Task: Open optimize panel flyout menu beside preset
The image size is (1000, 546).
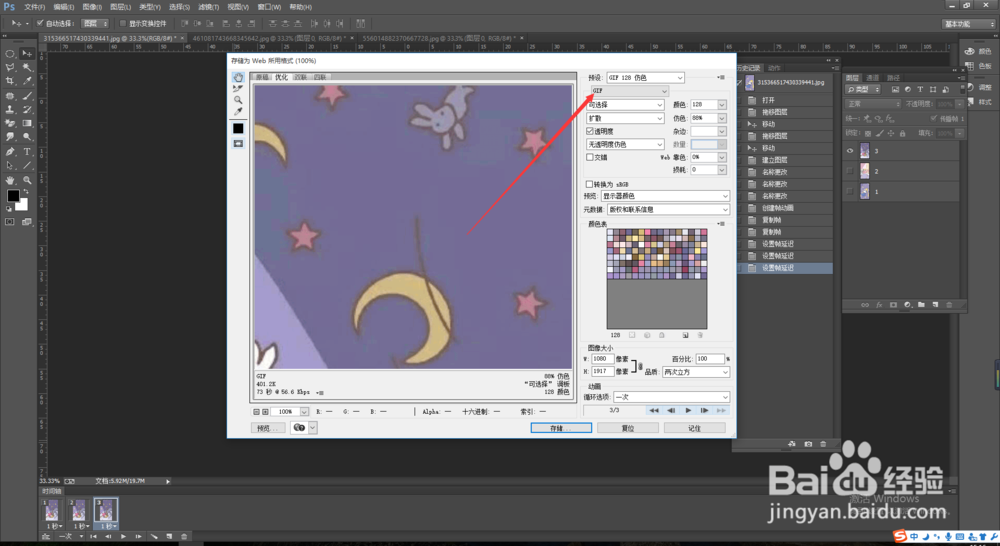Action: (721, 77)
